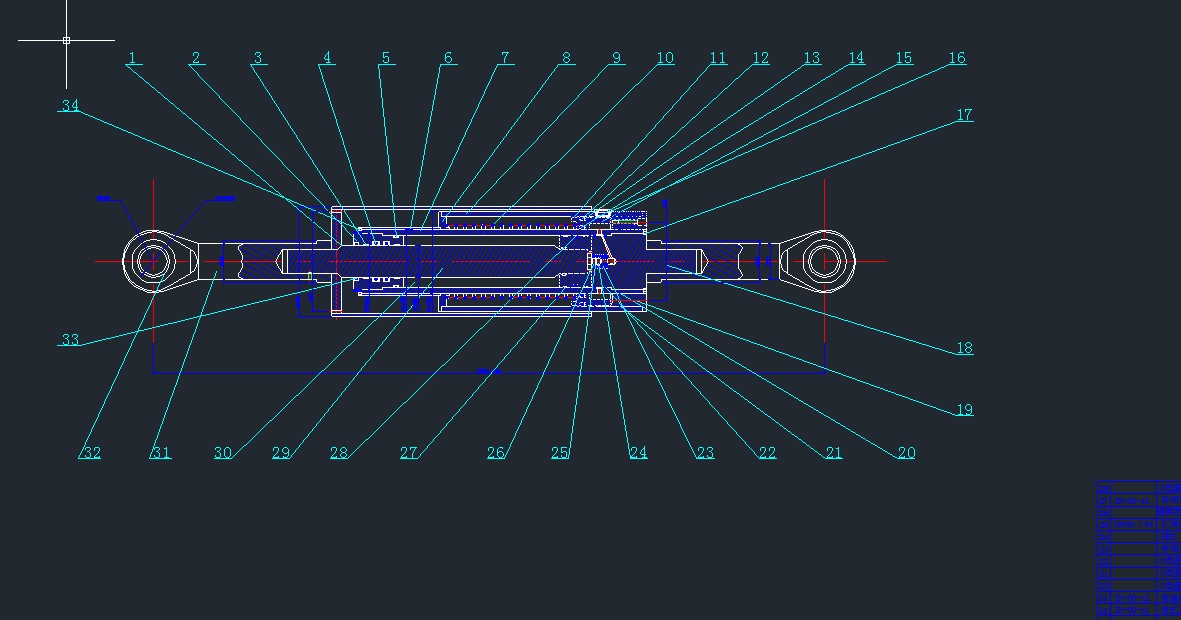Select part balloon number 15
The height and width of the screenshot is (620, 1181).
point(904,58)
